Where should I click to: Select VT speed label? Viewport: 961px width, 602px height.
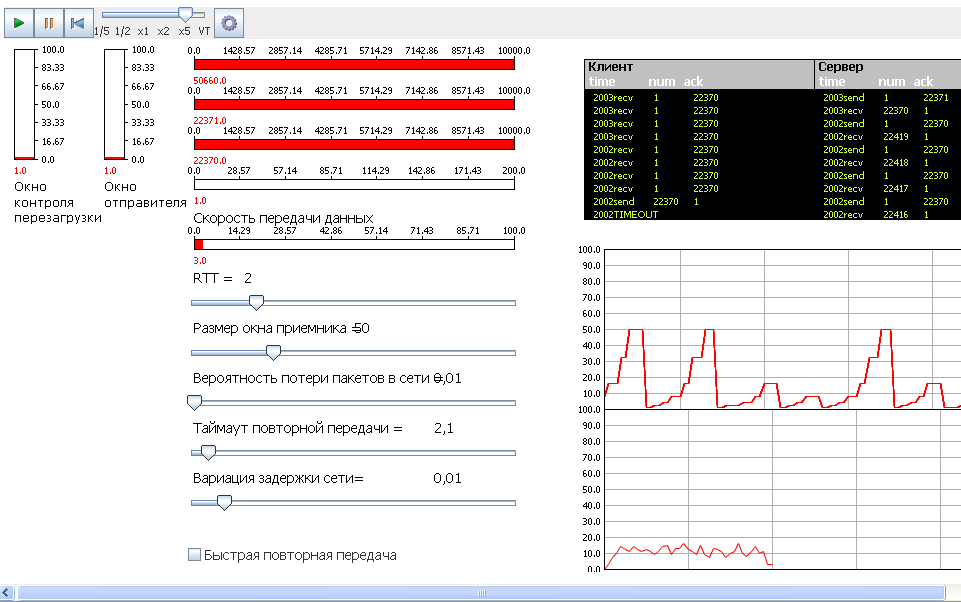pyautogui.click(x=204, y=31)
